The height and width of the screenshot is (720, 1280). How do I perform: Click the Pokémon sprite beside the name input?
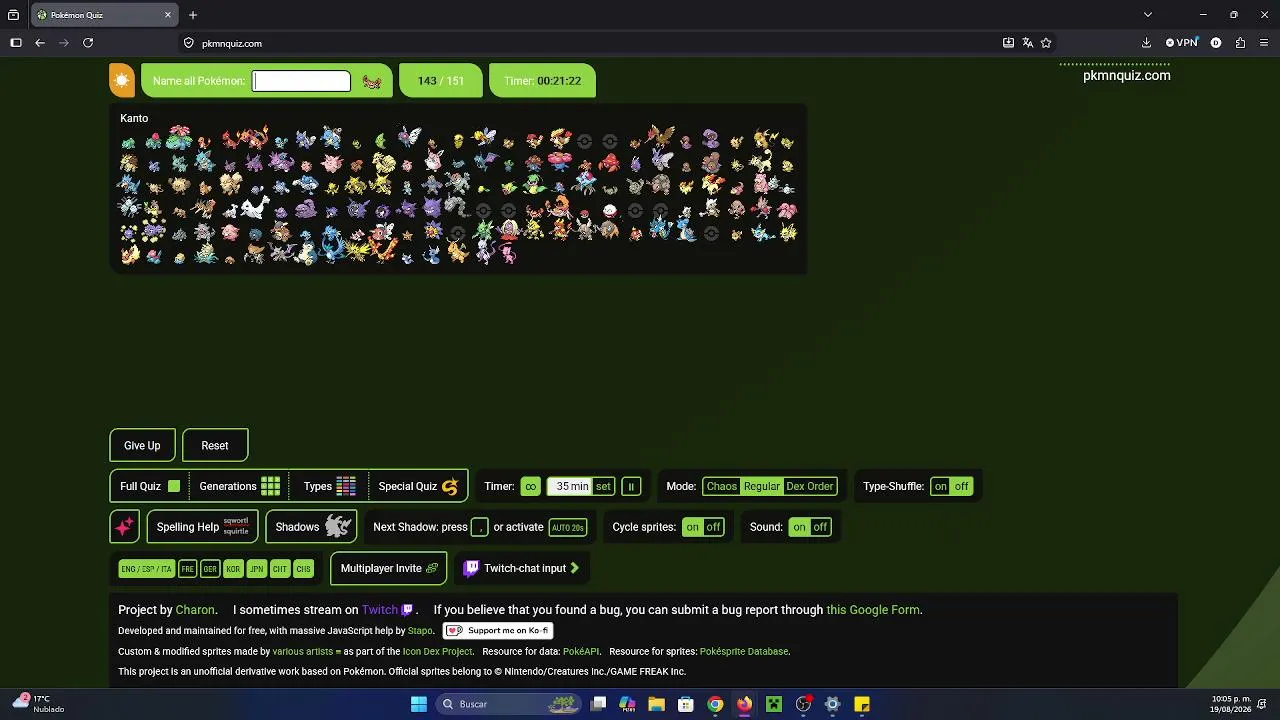point(372,82)
